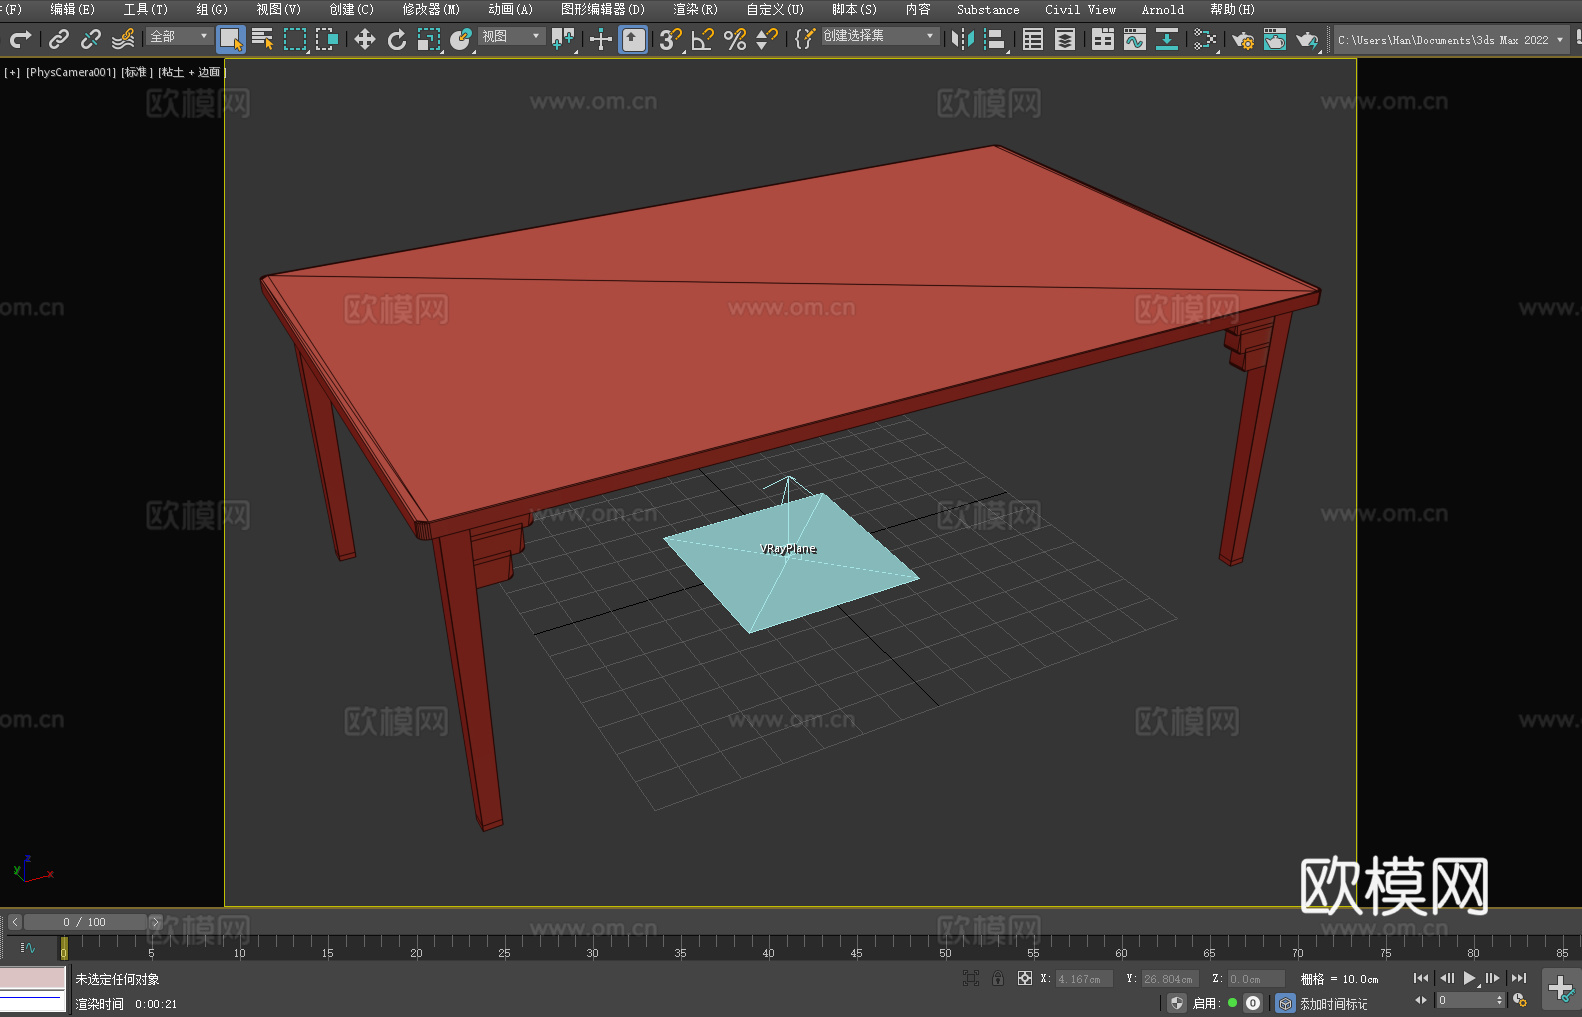Select the Link tool

(x=59, y=39)
